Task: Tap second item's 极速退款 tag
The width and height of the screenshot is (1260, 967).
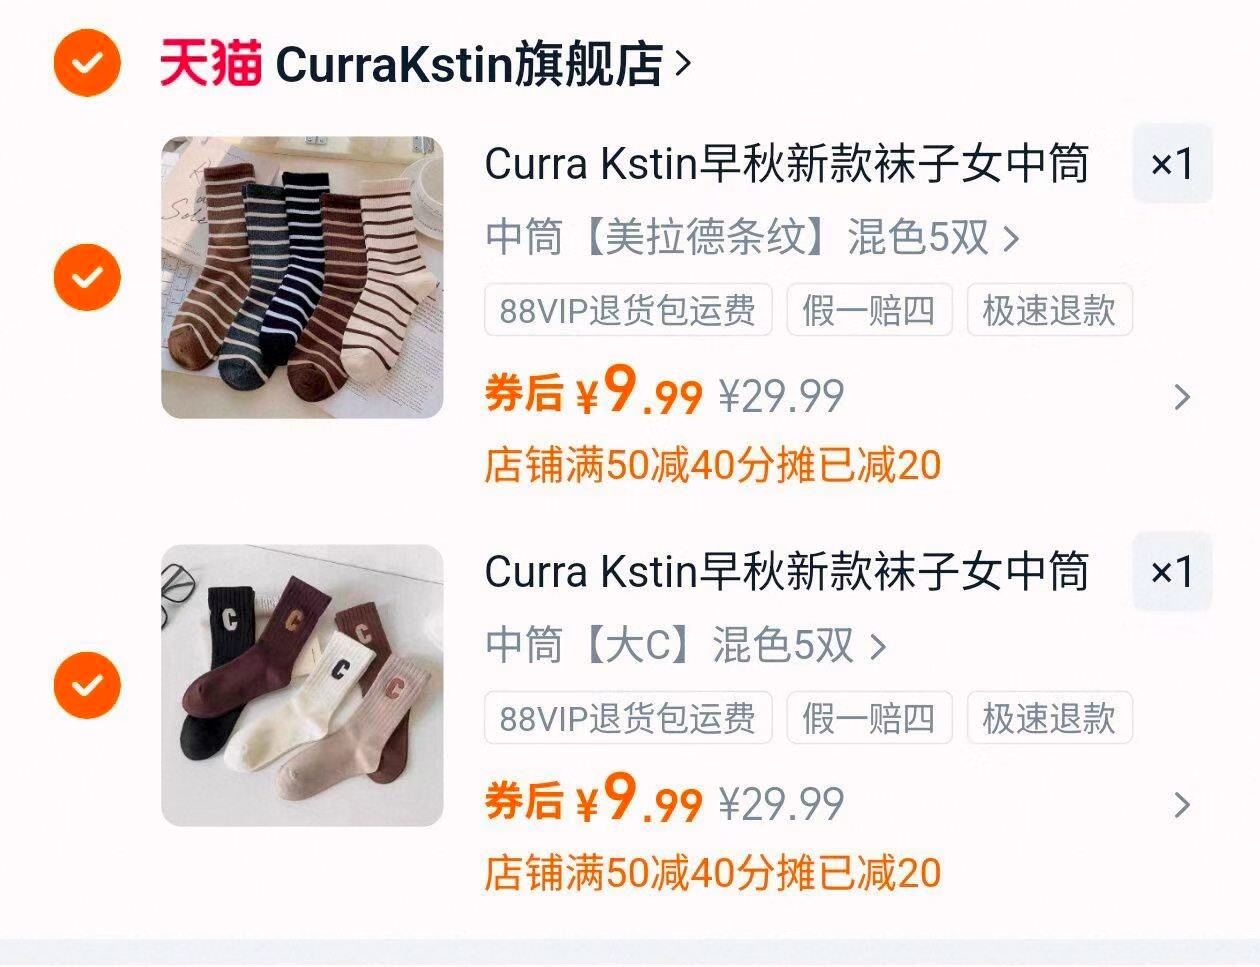Action: [x=1049, y=718]
